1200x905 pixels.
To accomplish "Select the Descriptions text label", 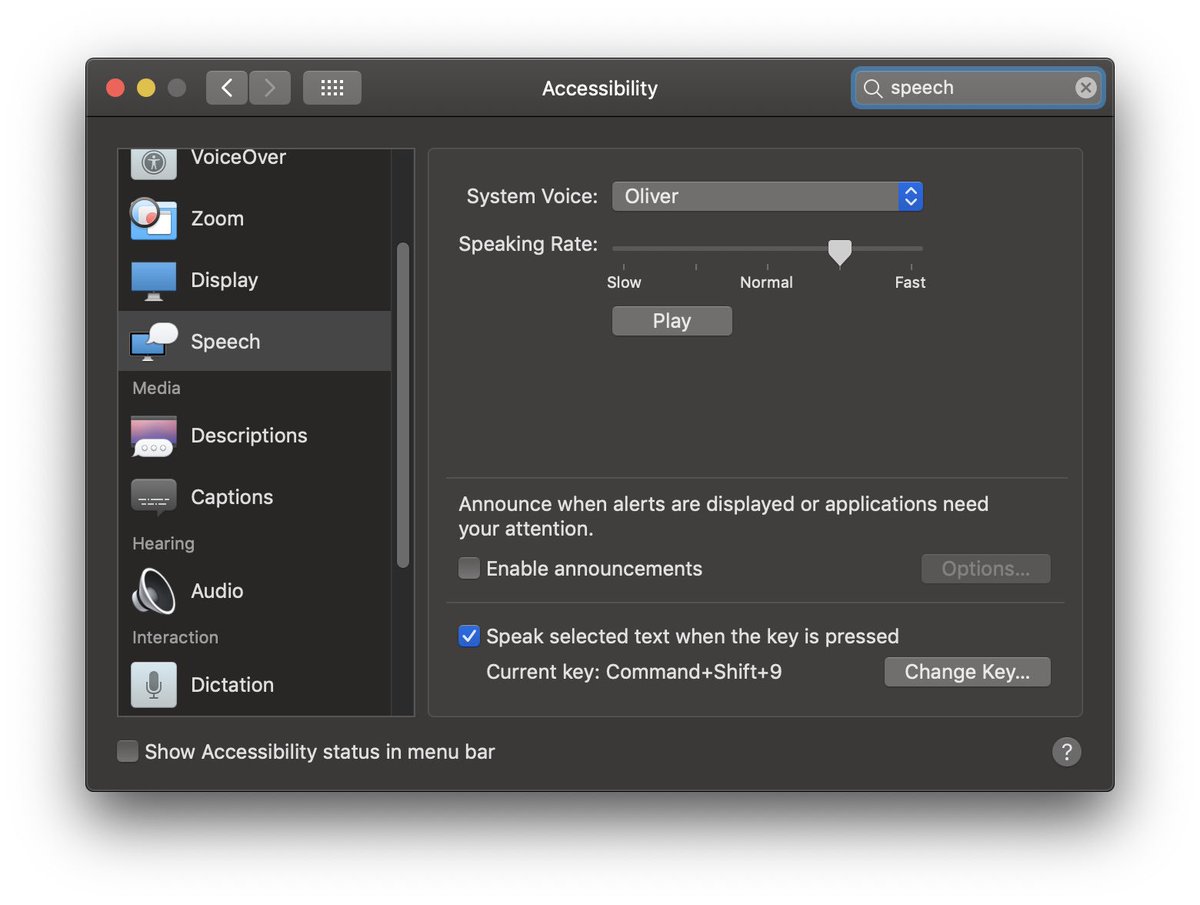I will tap(249, 436).
